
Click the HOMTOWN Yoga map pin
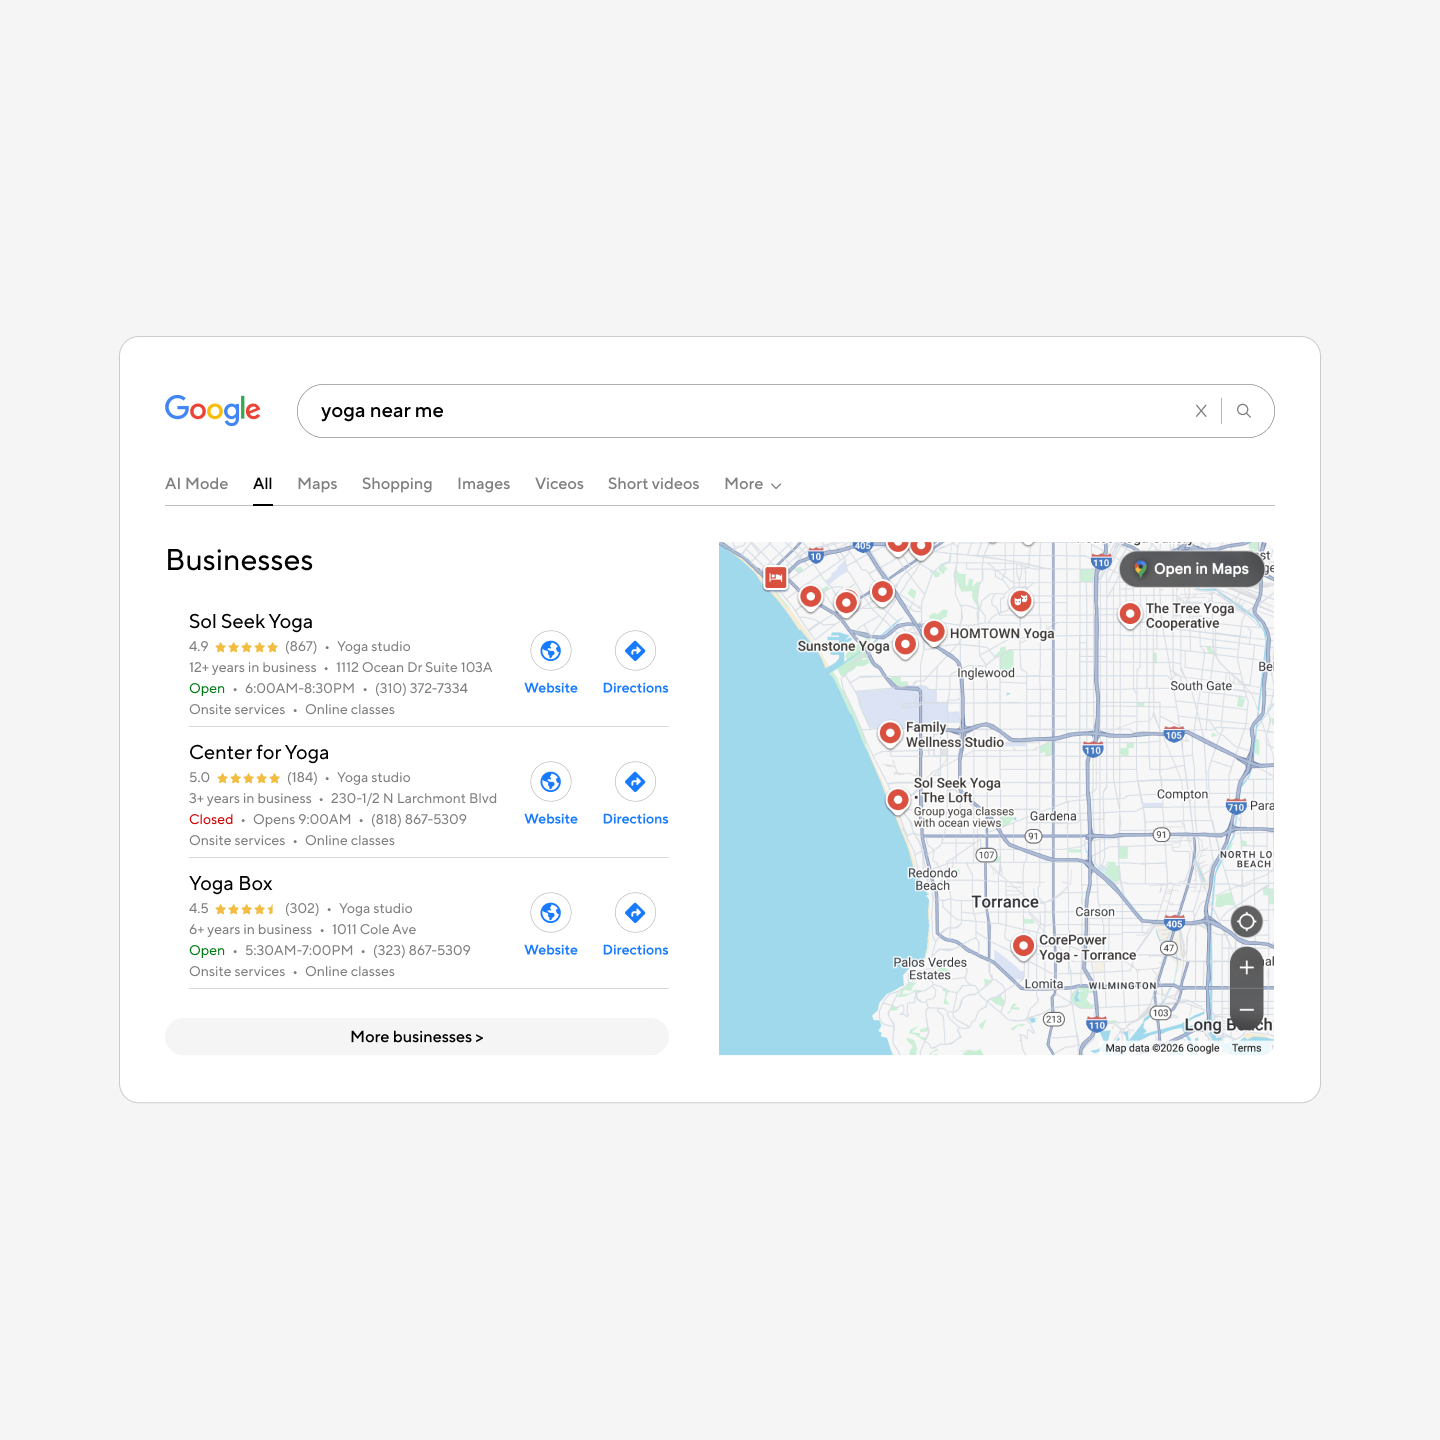(934, 632)
